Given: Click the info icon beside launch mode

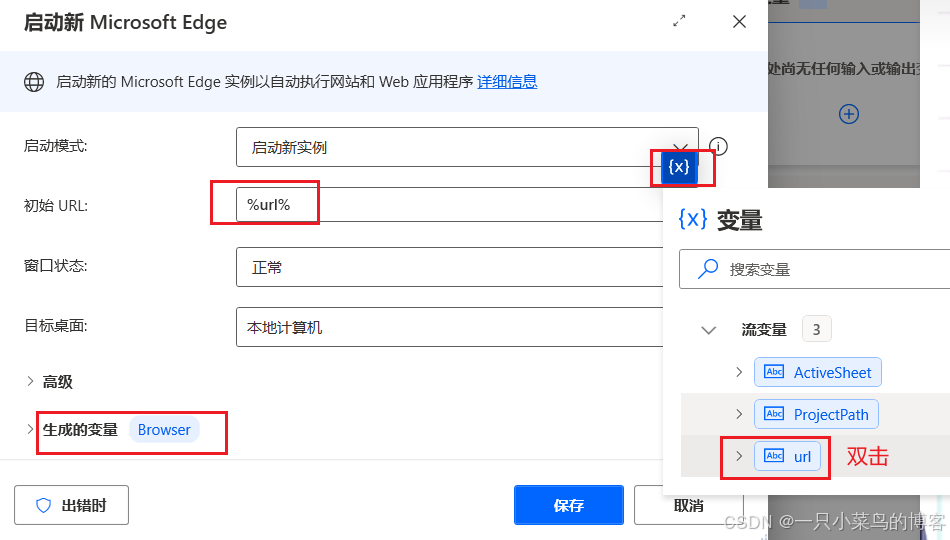Looking at the screenshot, I should 718,147.
